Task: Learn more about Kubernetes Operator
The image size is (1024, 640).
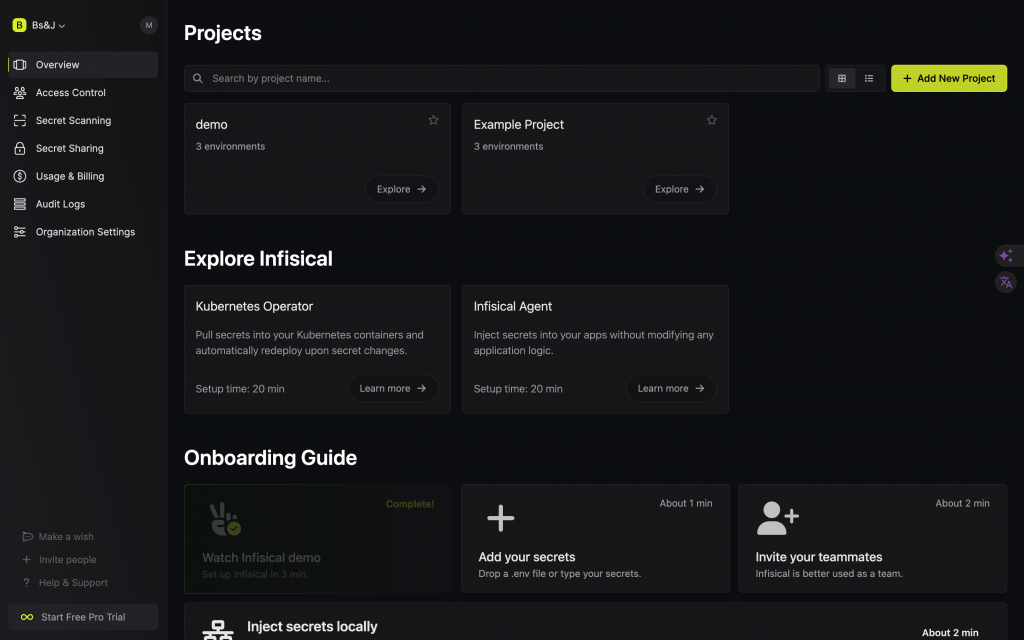Action: pyautogui.click(x=393, y=389)
